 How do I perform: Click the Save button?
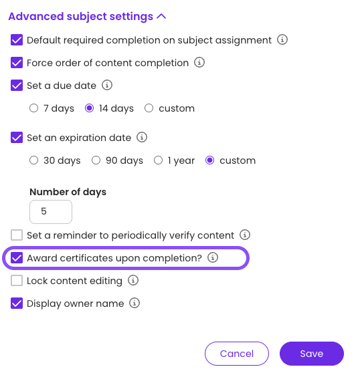pyautogui.click(x=311, y=354)
